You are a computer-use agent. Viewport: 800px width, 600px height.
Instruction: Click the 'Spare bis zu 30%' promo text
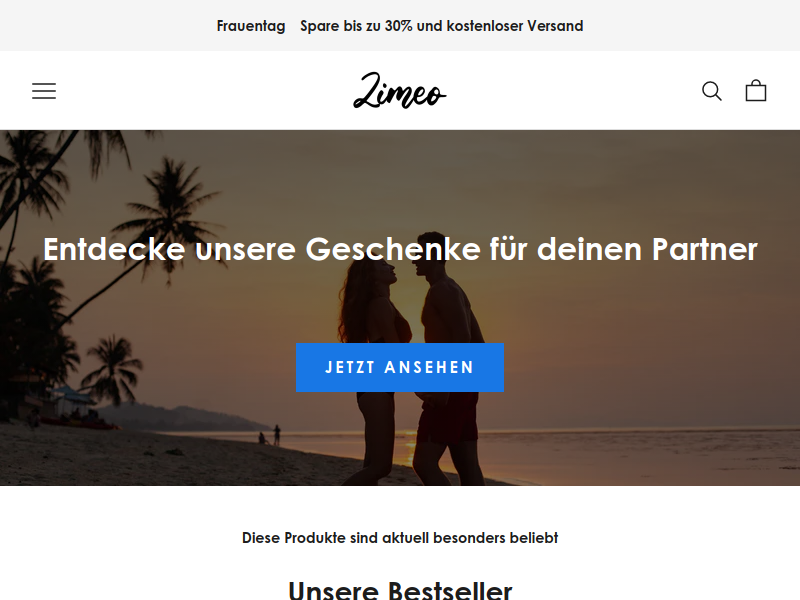(356, 26)
